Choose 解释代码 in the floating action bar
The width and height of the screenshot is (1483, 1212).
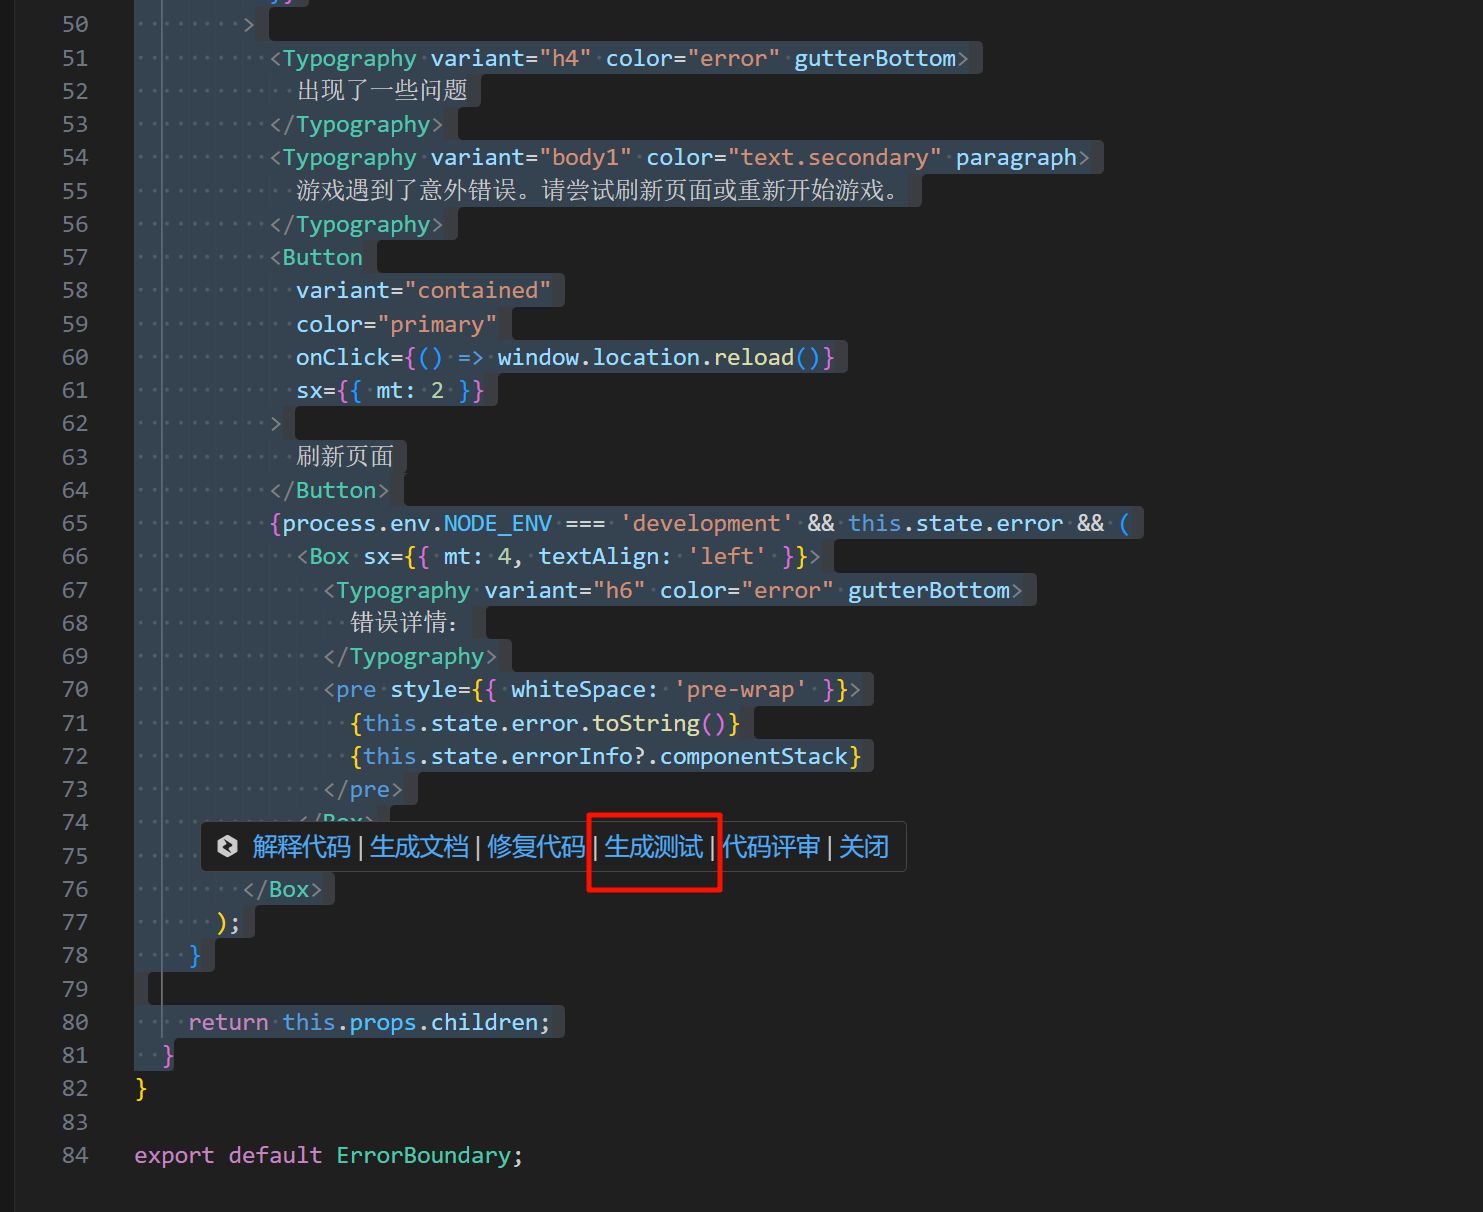(301, 847)
